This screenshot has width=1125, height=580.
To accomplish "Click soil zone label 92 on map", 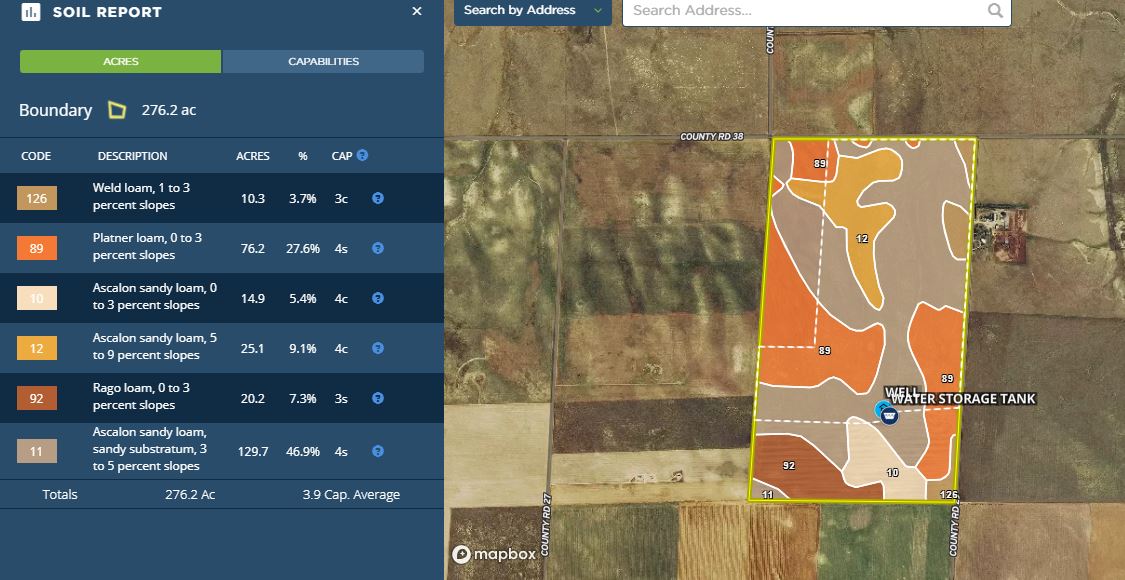I will tap(789, 466).
